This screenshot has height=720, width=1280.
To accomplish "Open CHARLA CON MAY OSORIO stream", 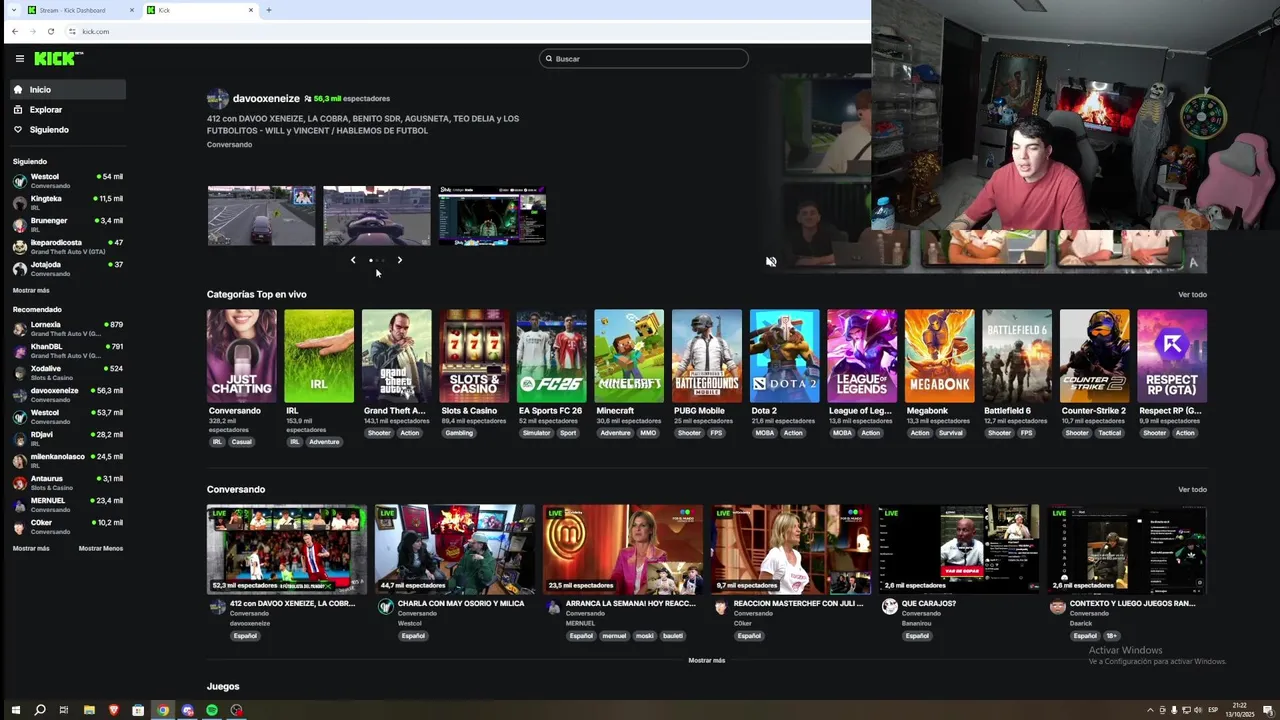I will click(x=455, y=549).
